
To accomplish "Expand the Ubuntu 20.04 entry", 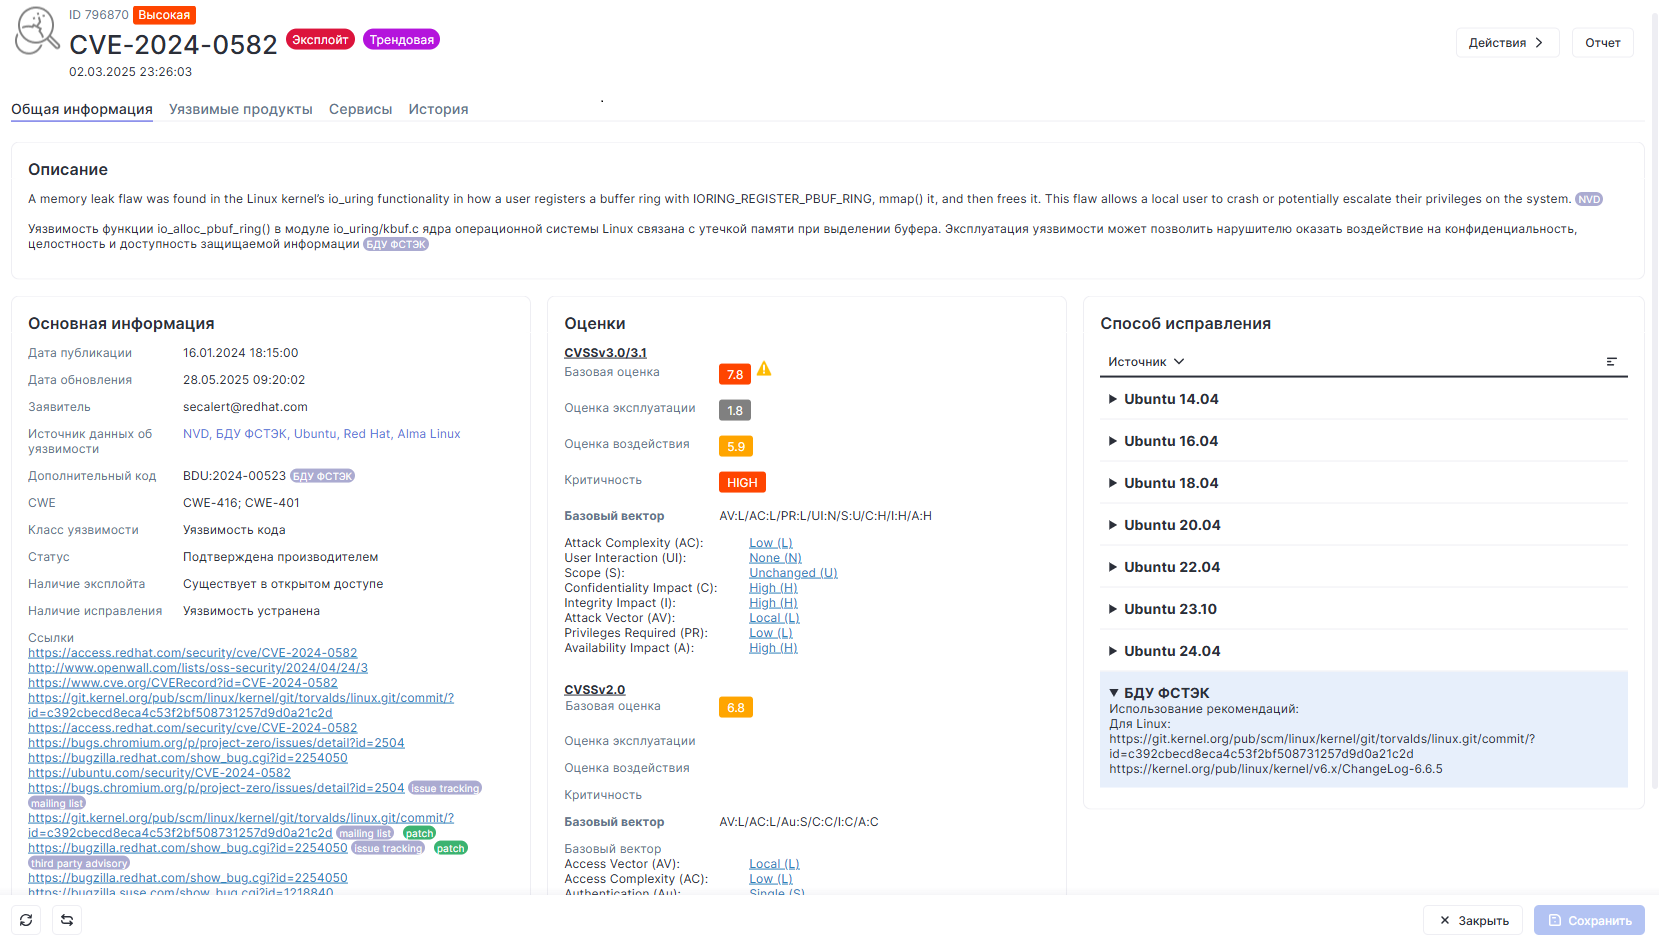I will click(1363, 525).
